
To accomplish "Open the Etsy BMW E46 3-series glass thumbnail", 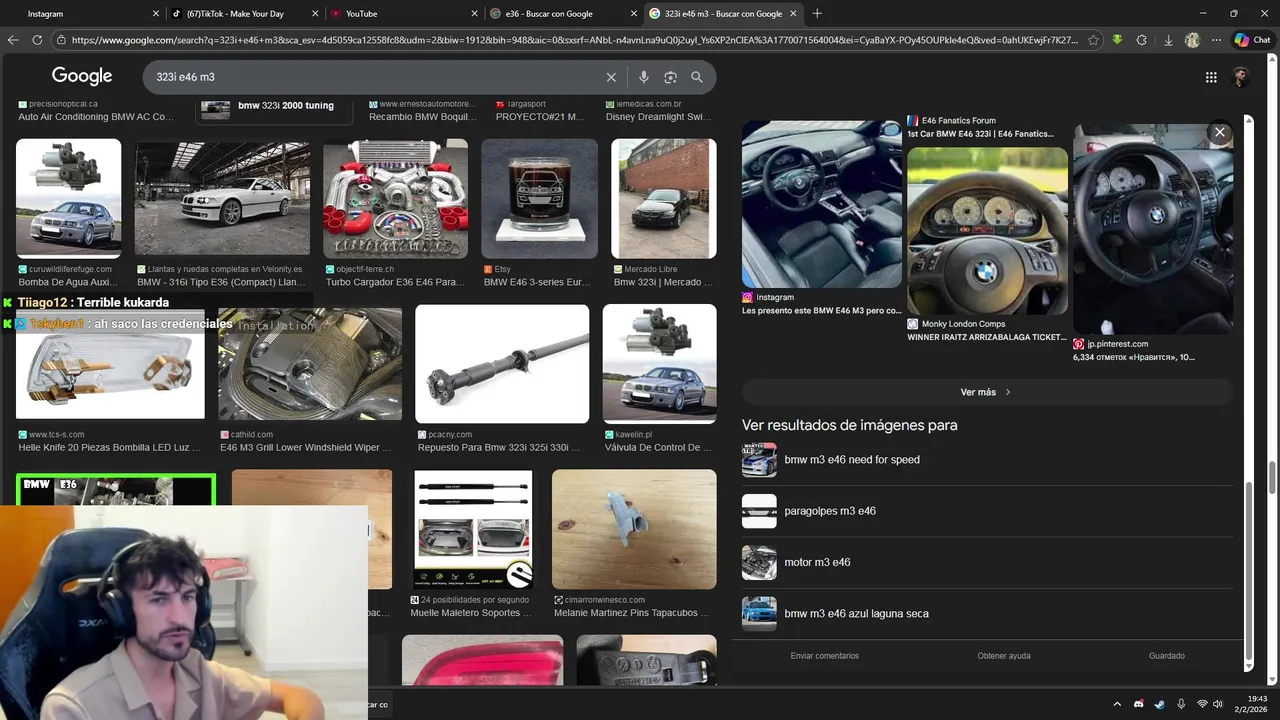I will (x=540, y=198).
